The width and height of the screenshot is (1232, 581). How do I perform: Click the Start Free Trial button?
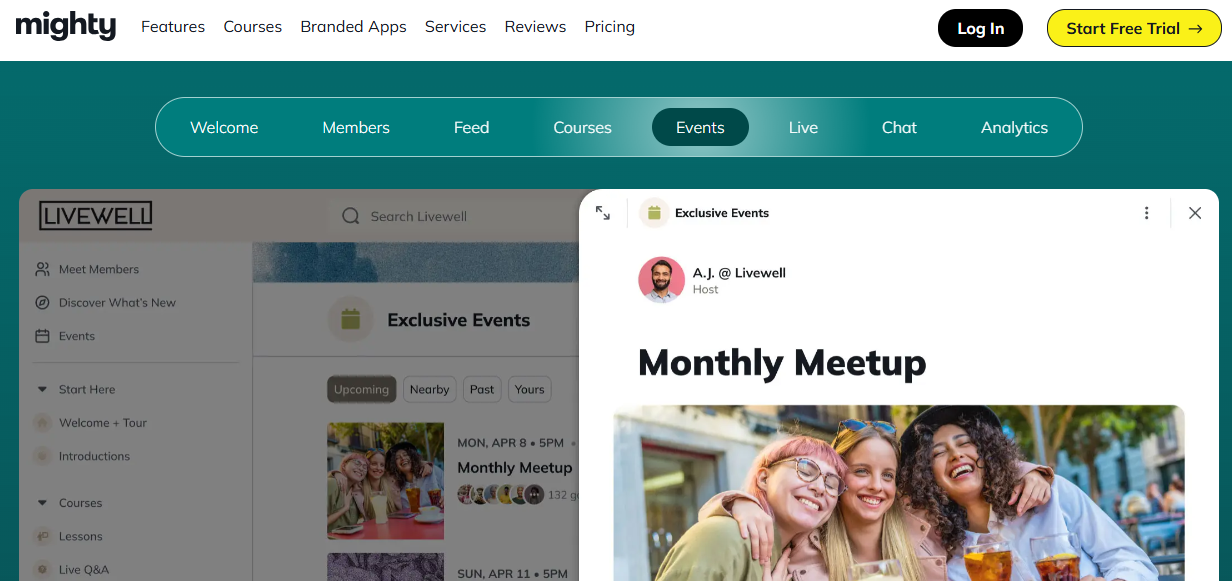point(1134,28)
